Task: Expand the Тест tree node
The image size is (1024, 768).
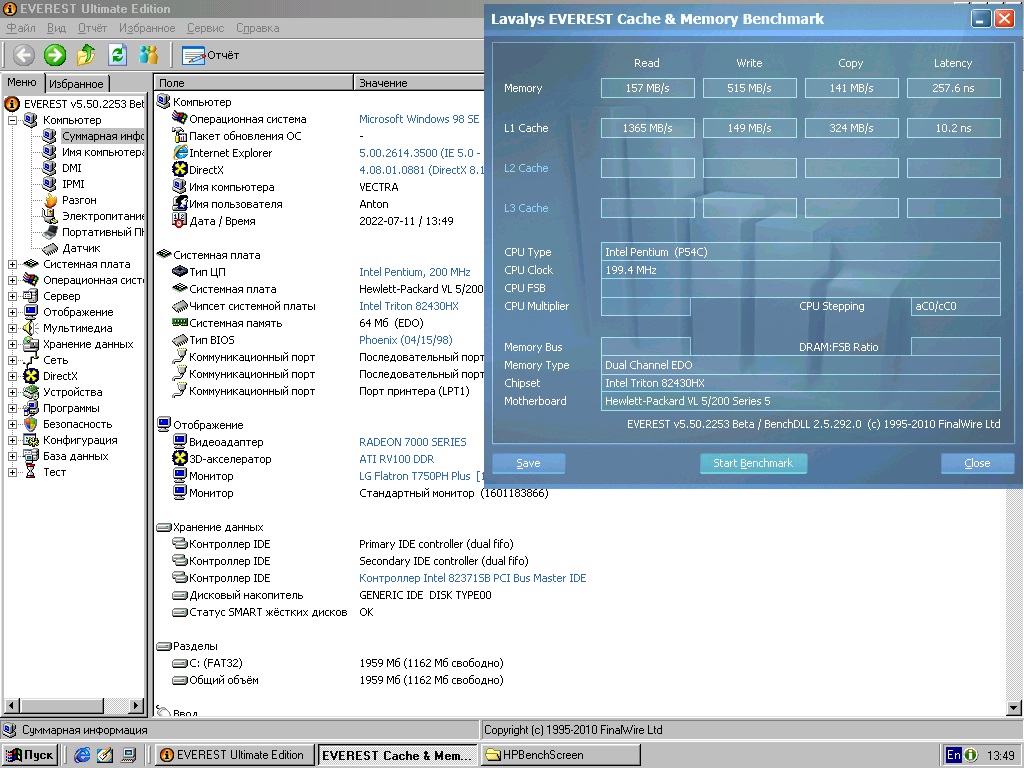Action: [x=13, y=472]
